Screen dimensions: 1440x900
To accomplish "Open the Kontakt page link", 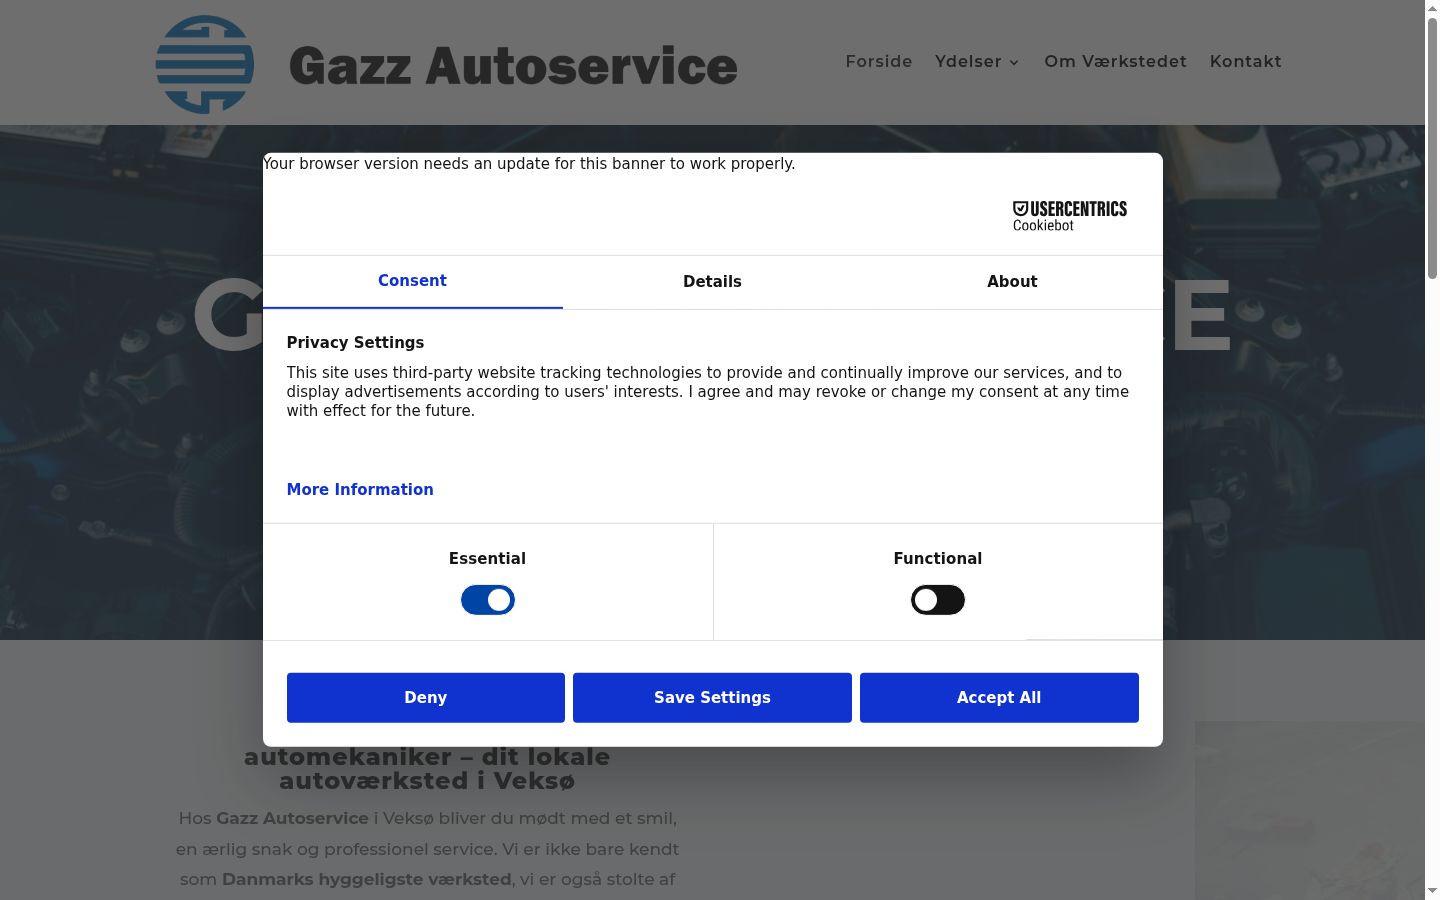I will (1245, 62).
